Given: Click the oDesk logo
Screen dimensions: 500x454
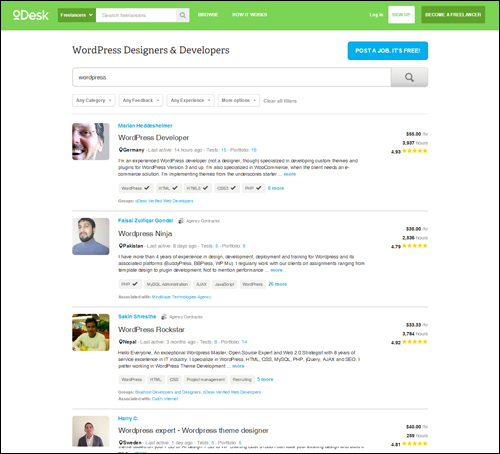Looking at the screenshot, I should [31, 15].
